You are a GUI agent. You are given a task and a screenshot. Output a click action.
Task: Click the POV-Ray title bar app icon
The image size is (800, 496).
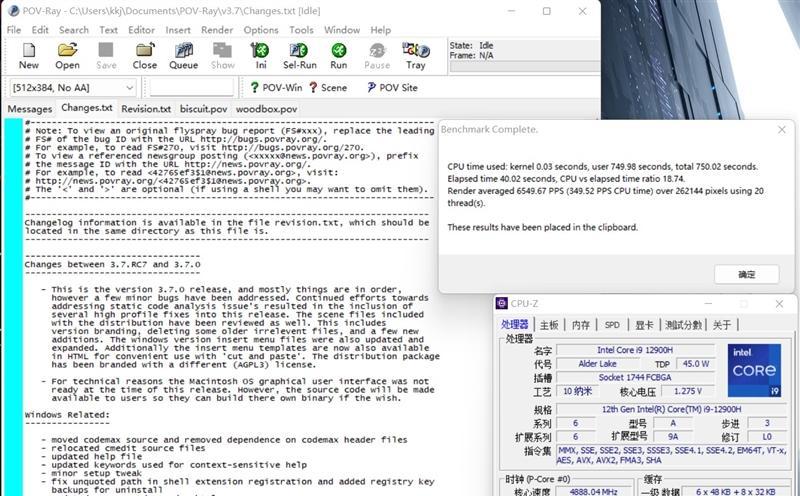pyautogui.click(x=14, y=11)
